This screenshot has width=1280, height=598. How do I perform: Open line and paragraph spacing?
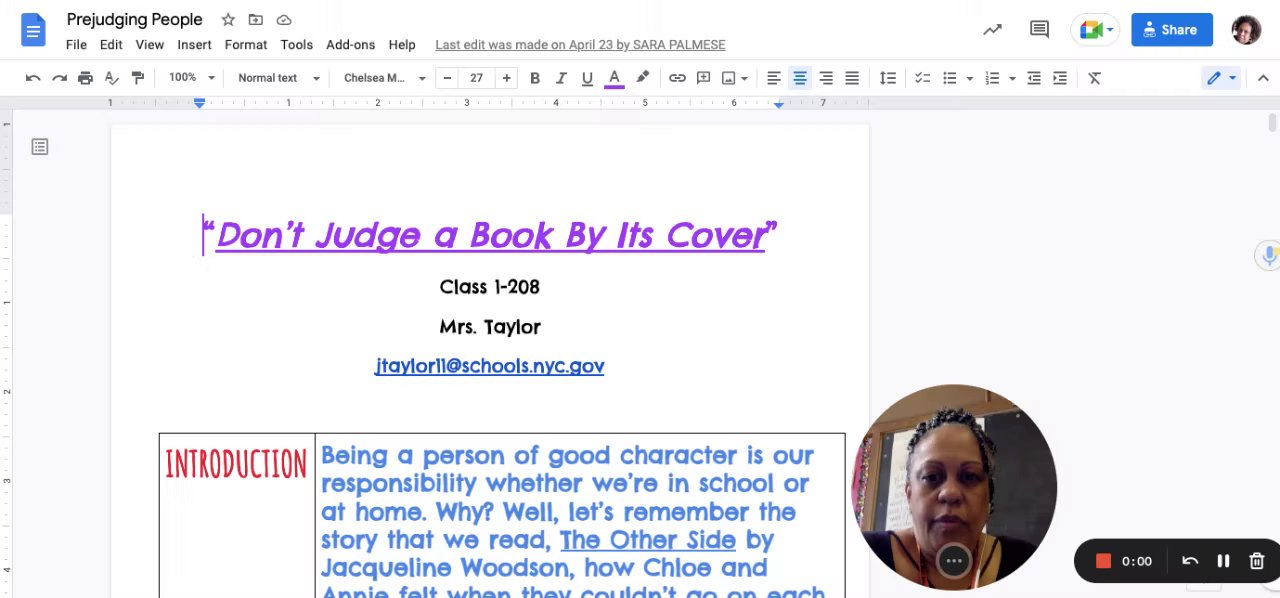tap(887, 78)
